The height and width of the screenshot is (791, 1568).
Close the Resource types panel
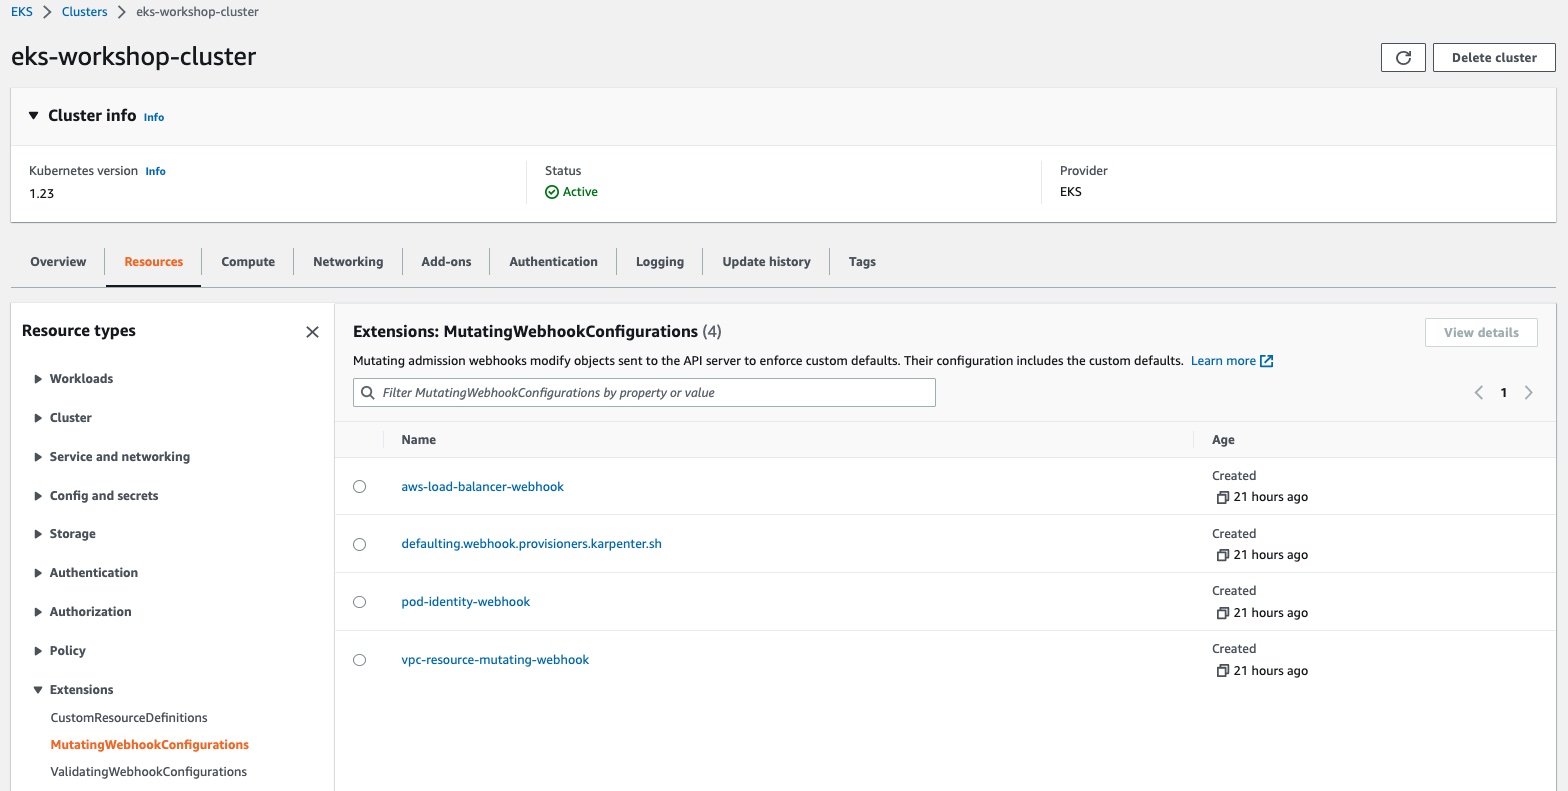[312, 332]
